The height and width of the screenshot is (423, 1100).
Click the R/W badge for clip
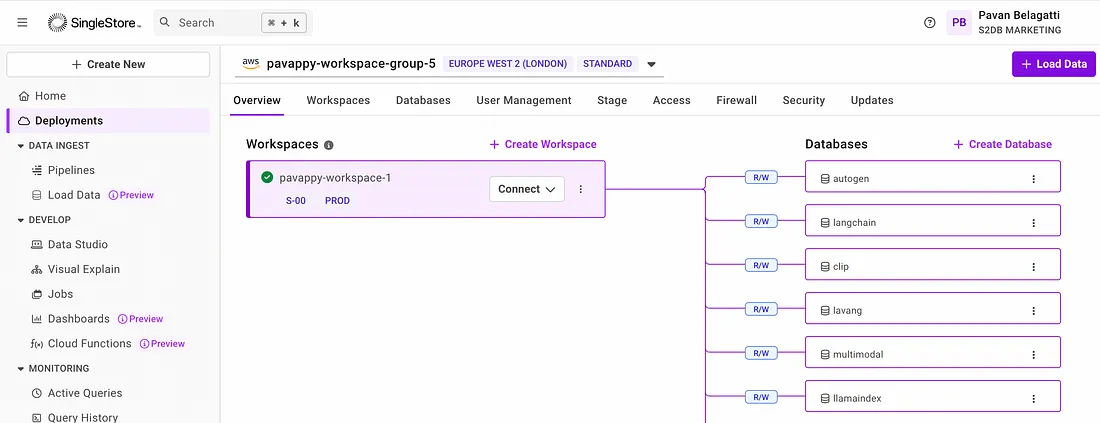pos(761,265)
